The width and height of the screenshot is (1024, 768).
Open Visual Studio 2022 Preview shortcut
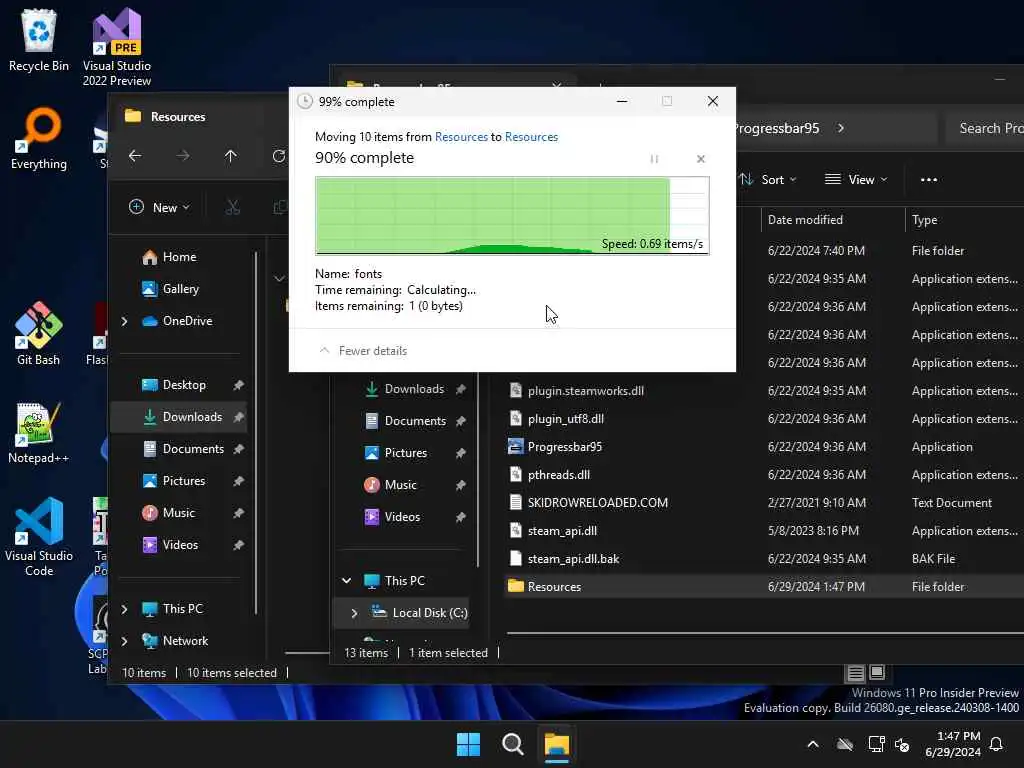click(117, 47)
